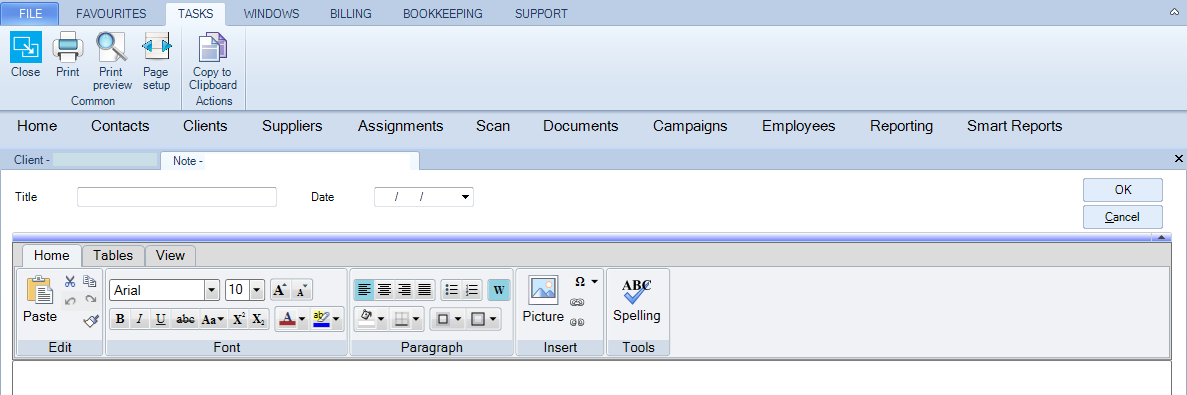This screenshot has width=1187, height=395.
Task: Open the outside border dropdown arrow
Action: tap(458, 319)
